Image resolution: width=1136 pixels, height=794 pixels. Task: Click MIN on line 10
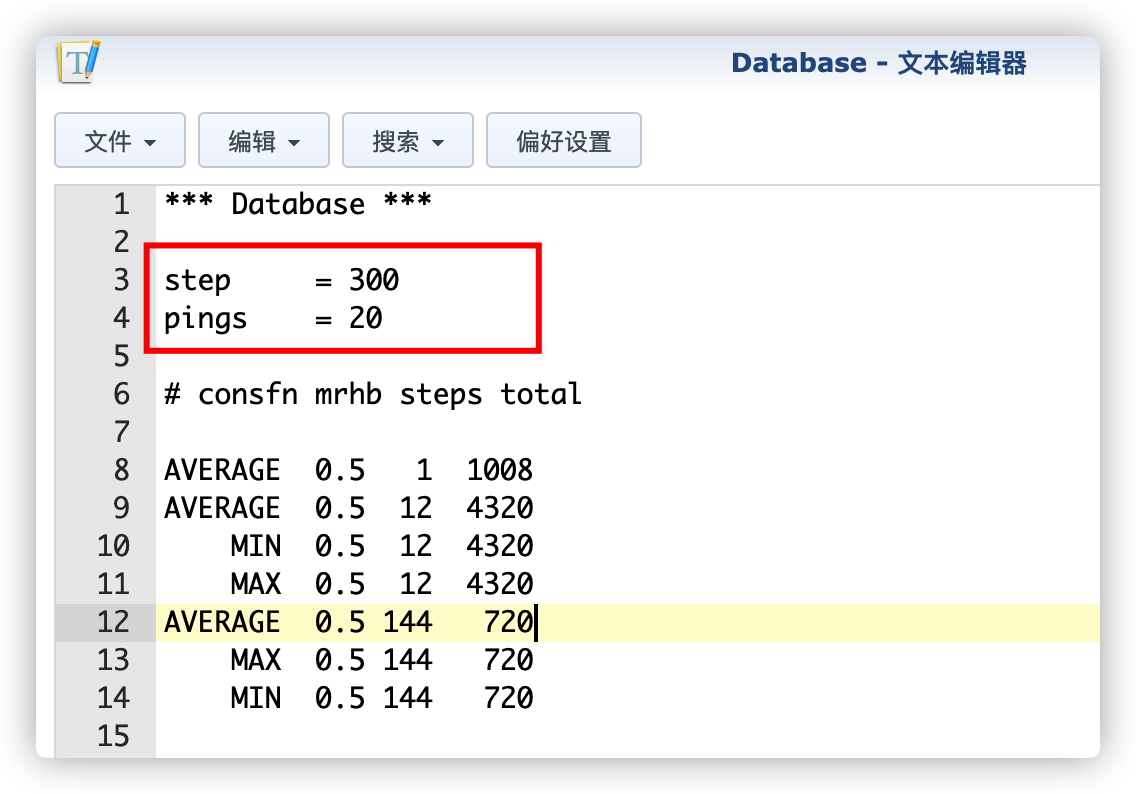(x=255, y=547)
